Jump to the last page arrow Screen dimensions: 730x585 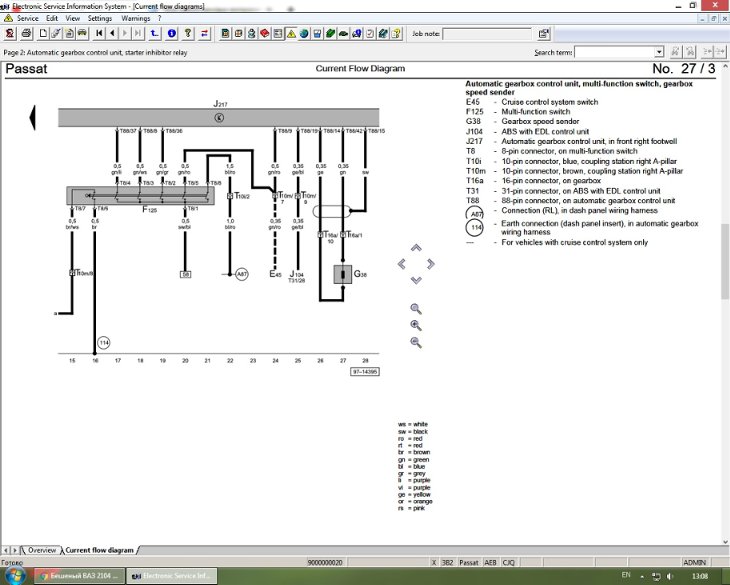pyautogui.click(x=138, y=34)
